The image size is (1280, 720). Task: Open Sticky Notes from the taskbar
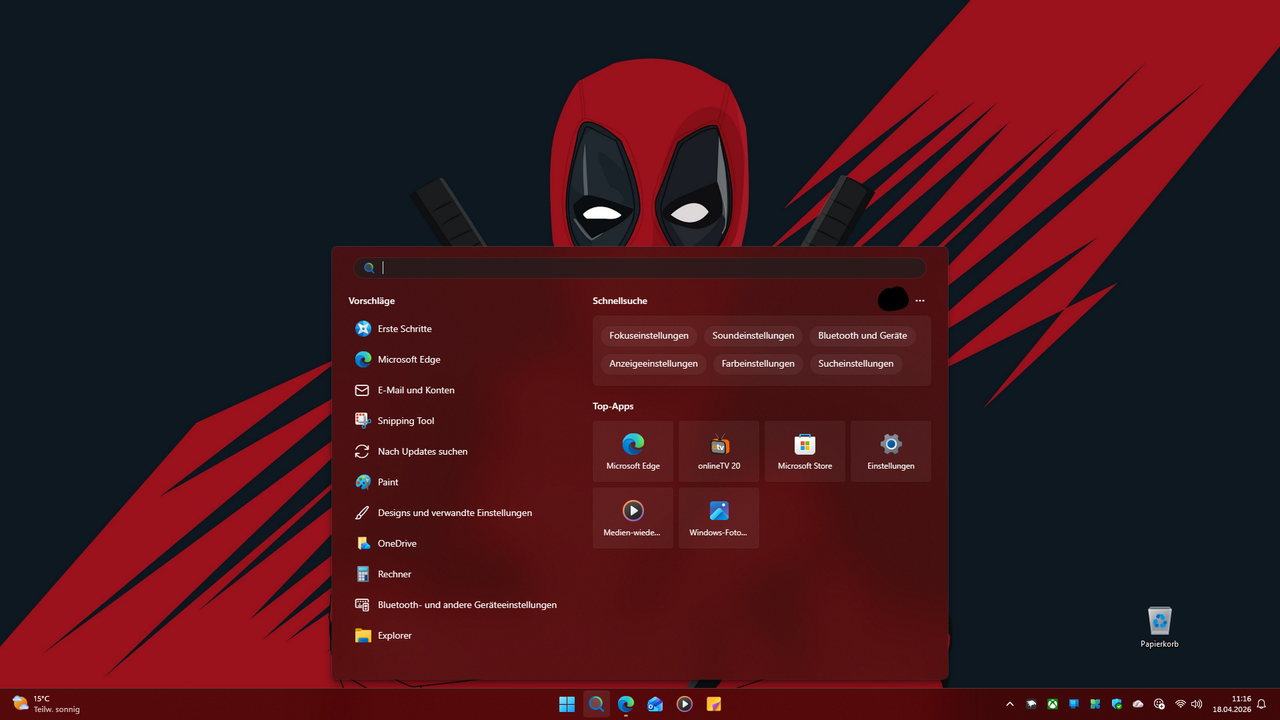[x=714, y=704]
